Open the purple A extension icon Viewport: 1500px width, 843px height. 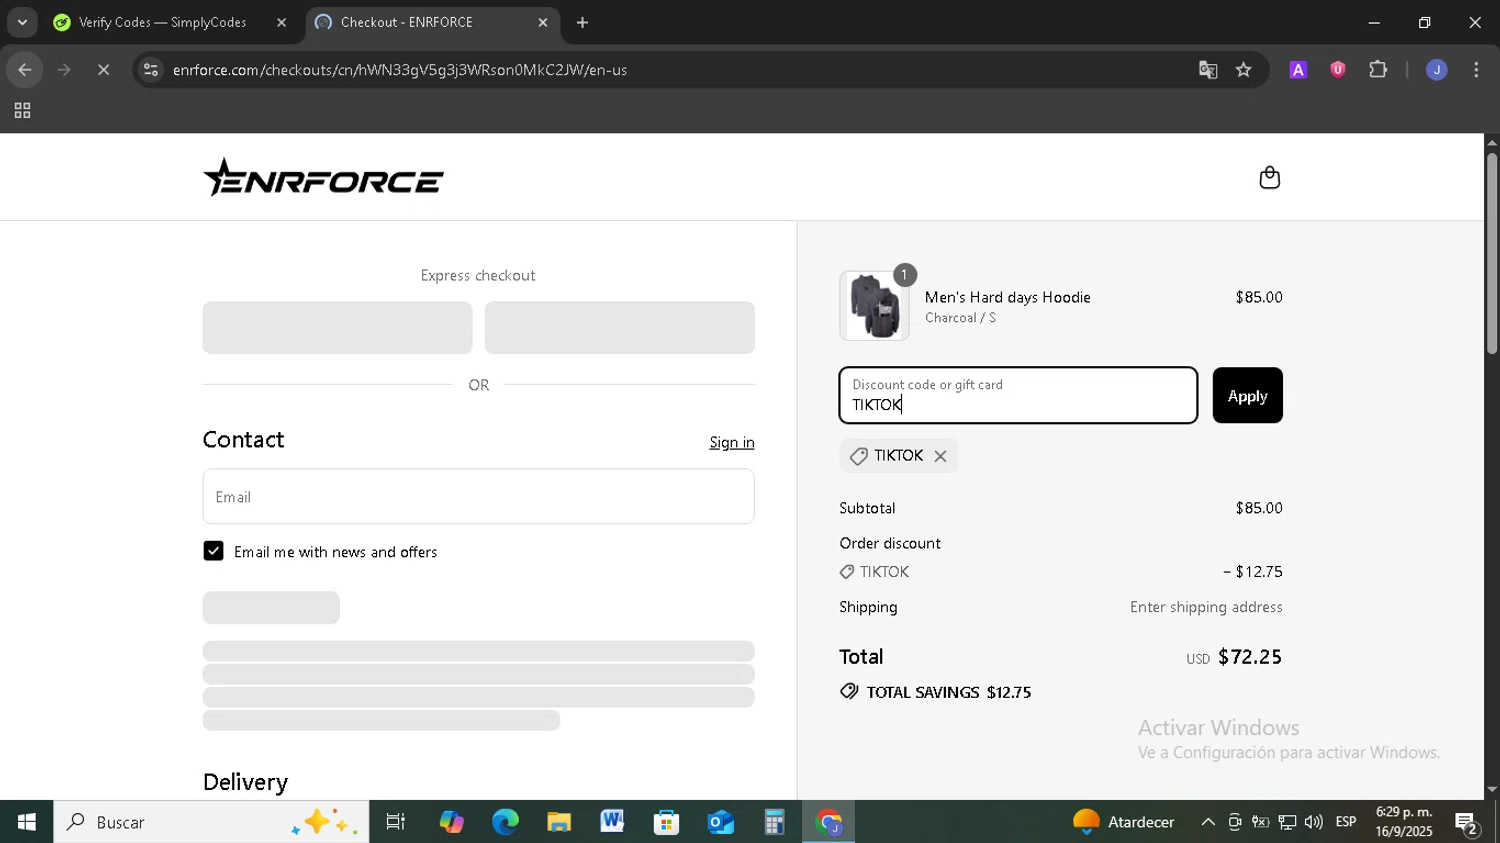coord(1298,70)
